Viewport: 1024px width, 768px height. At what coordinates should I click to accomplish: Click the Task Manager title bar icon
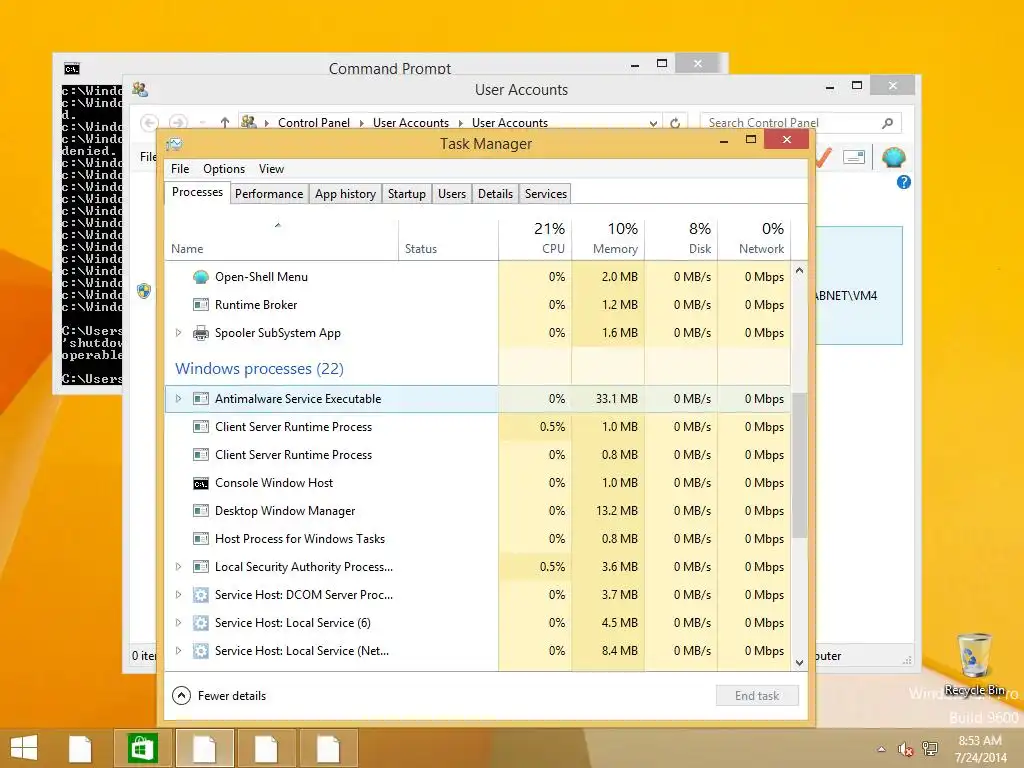174,144
